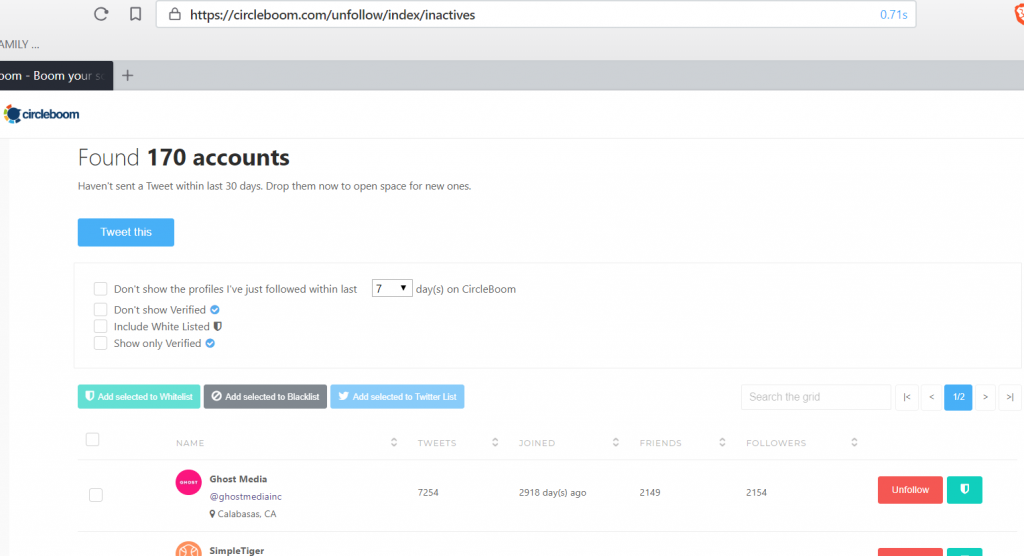The image size is (1024, 556).
Task: Select the Ghost Media row checkbox
Action: pyautogui.click(x=96, y=495)
